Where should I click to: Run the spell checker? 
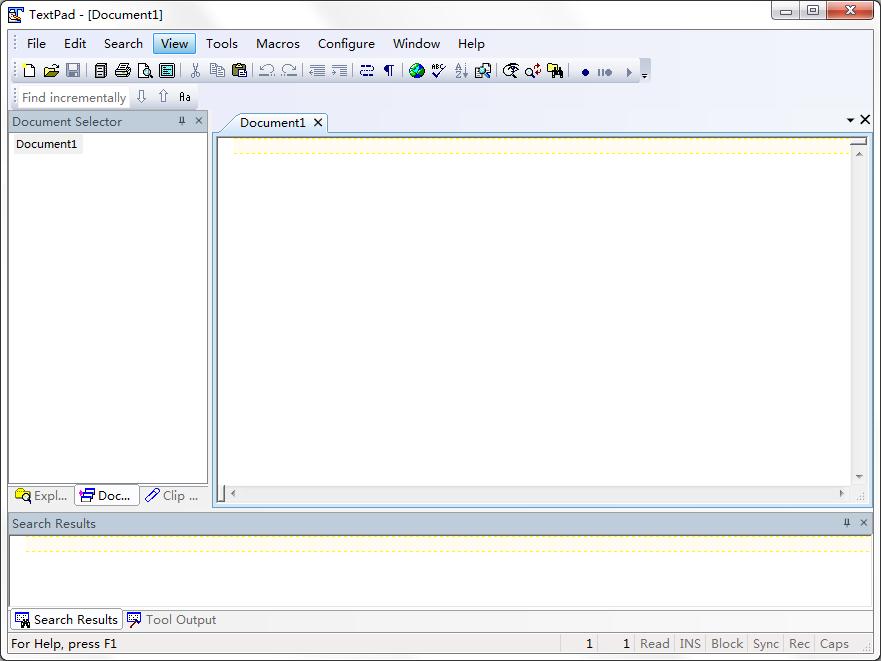[x=438, y=70]
